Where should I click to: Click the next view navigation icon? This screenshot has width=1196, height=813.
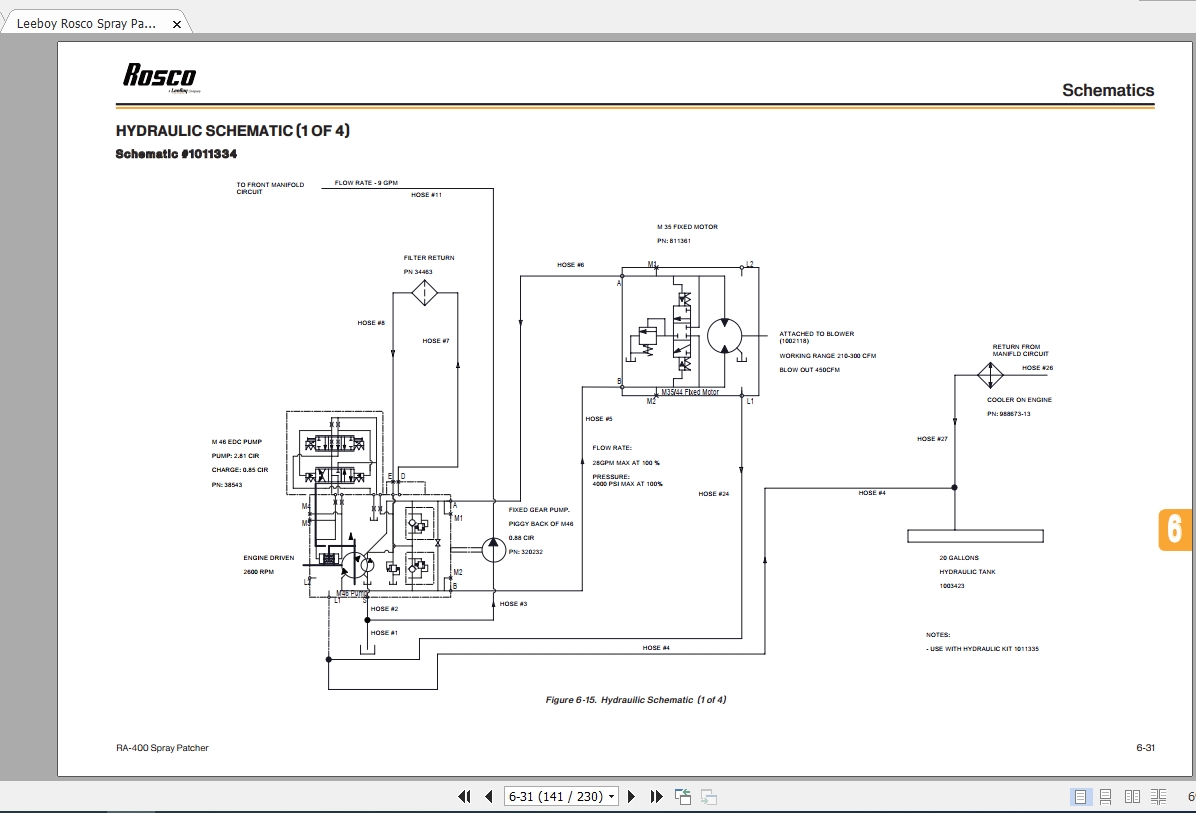click(x=709, y=796)
